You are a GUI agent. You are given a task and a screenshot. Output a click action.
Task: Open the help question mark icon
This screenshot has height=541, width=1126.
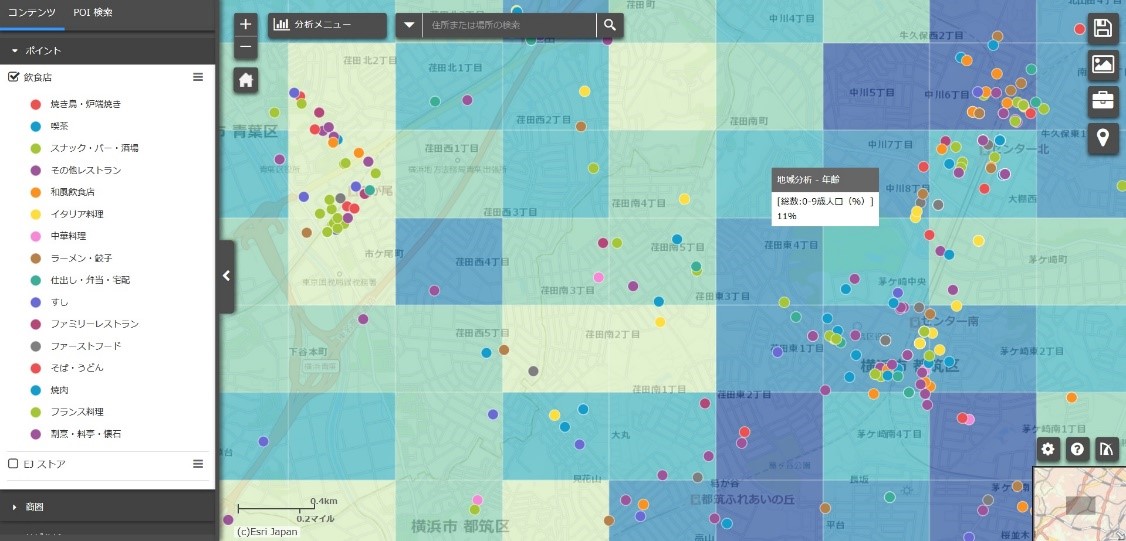[x=1077, y=449]
